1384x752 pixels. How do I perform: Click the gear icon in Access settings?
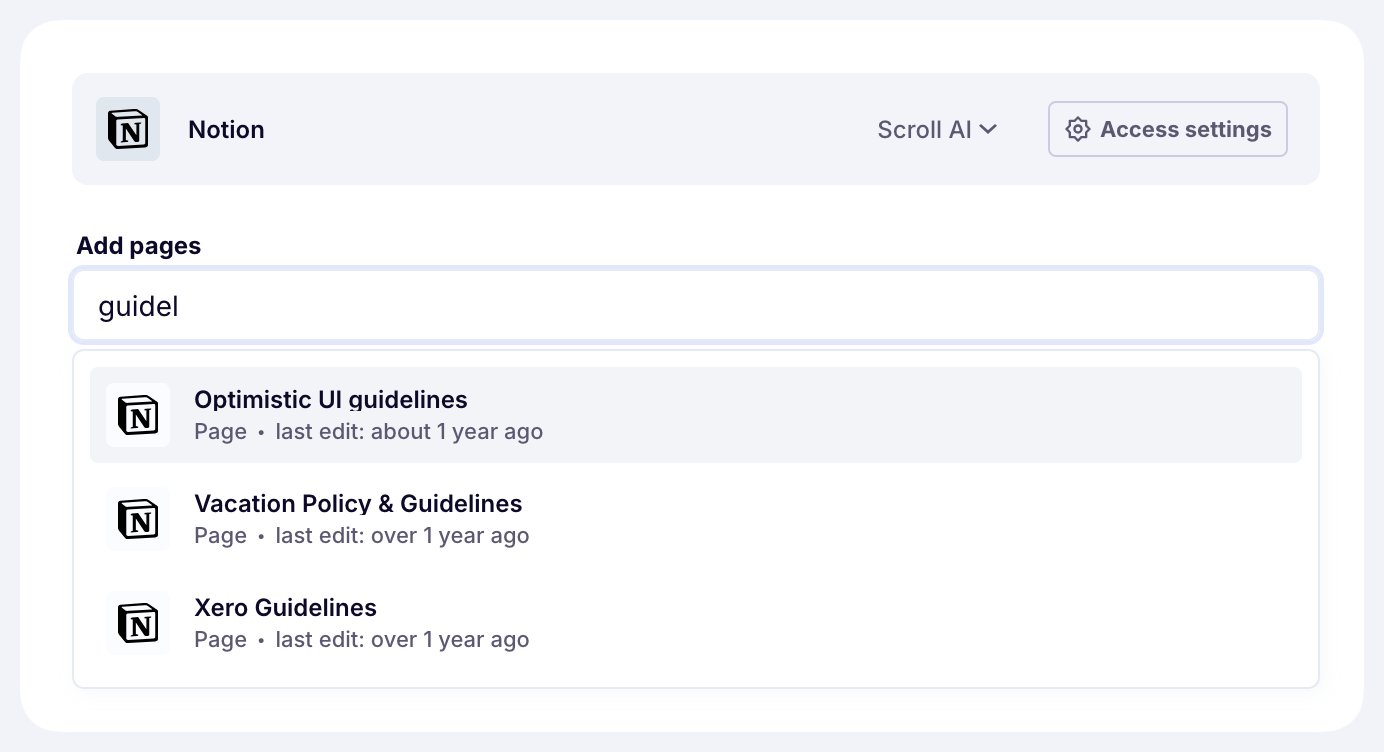pos(1077,129)
